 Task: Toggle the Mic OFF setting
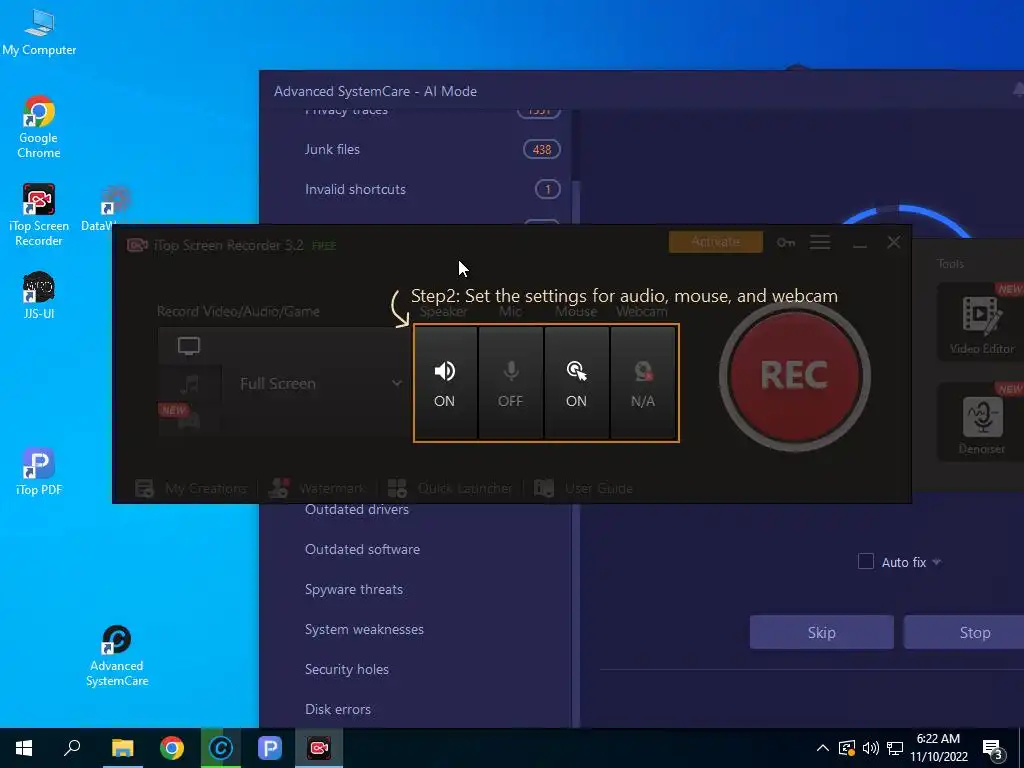coord(511,383)
